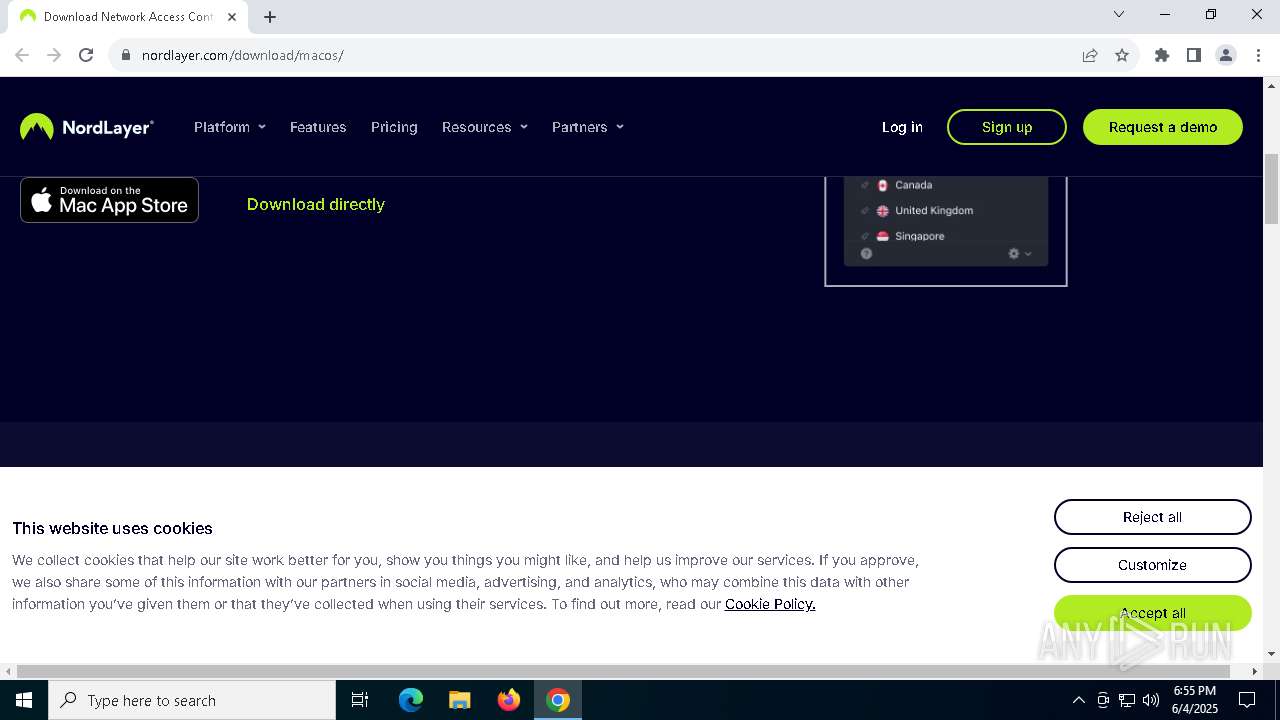Screen dimensions: 1280x720
Task: Reject all cookies
Action: click(1152, 517)
